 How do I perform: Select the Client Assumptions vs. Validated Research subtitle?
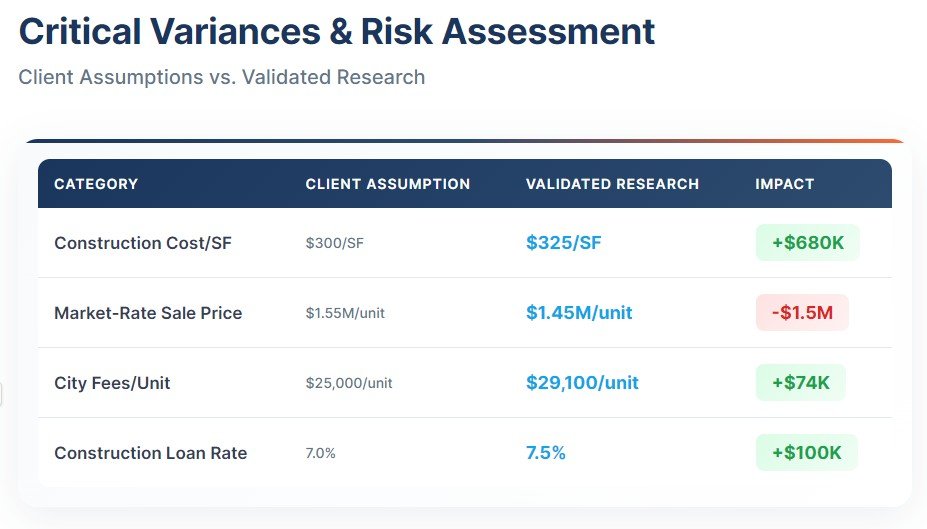[222, 77]
